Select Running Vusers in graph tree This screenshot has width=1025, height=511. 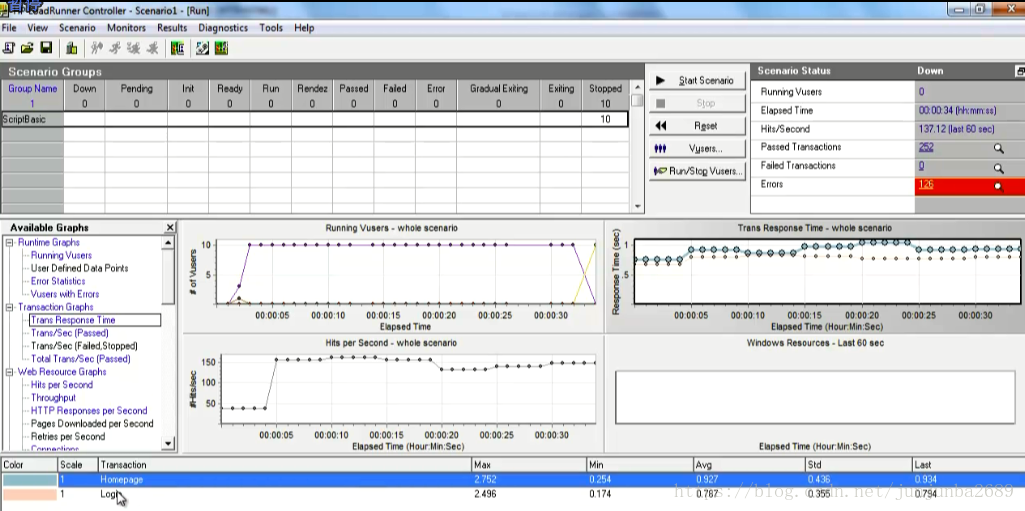click(61, 256)
